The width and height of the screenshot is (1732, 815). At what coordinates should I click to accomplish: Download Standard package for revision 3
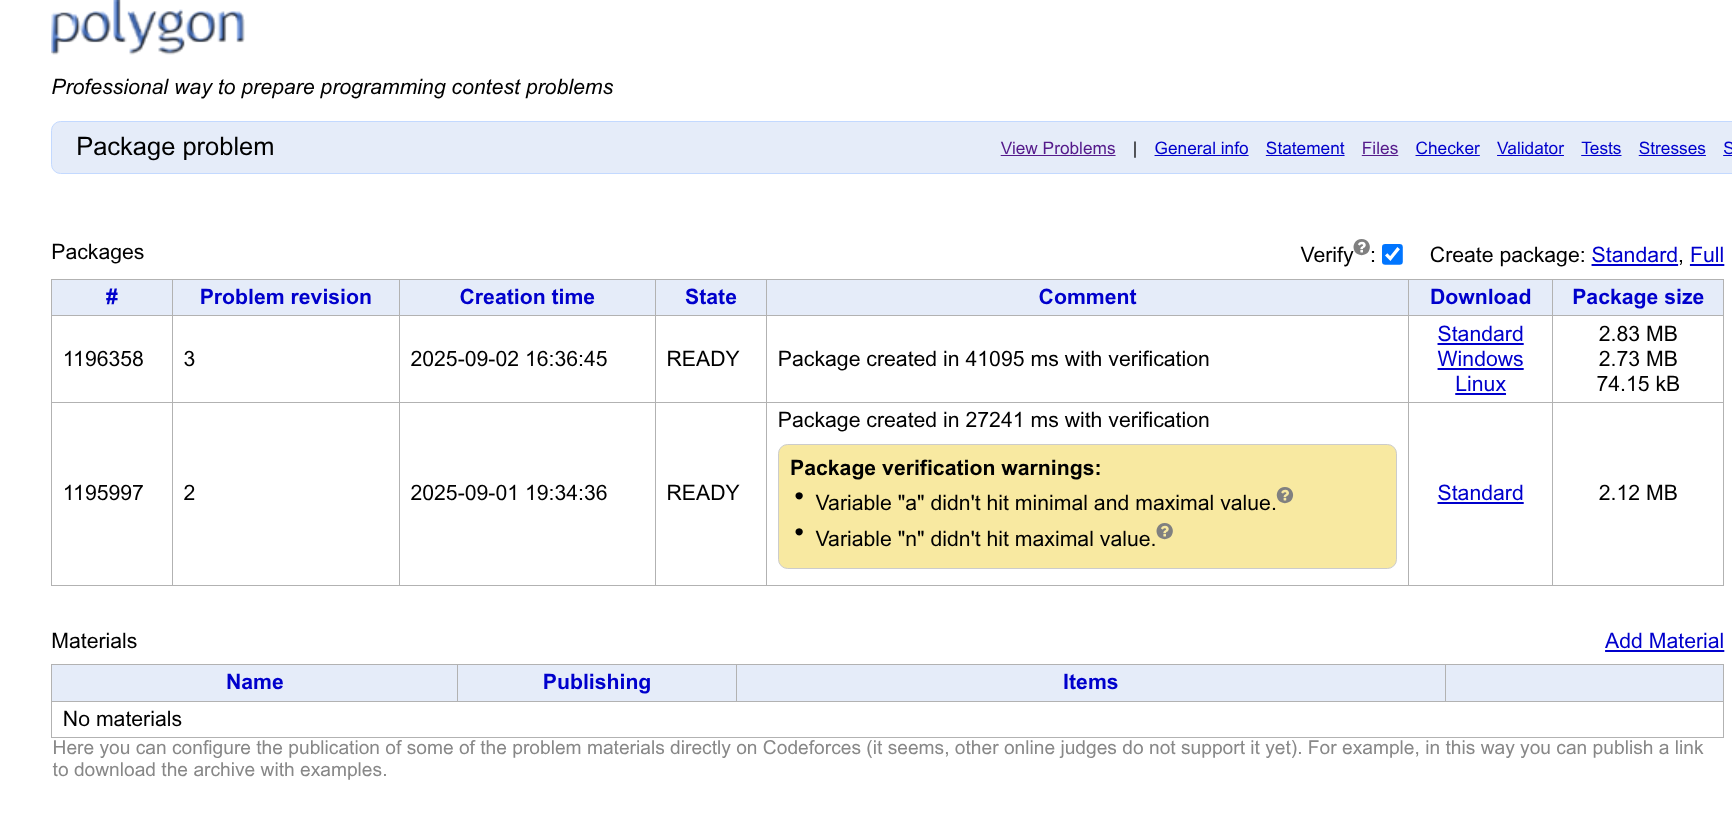pos(1480,334)
